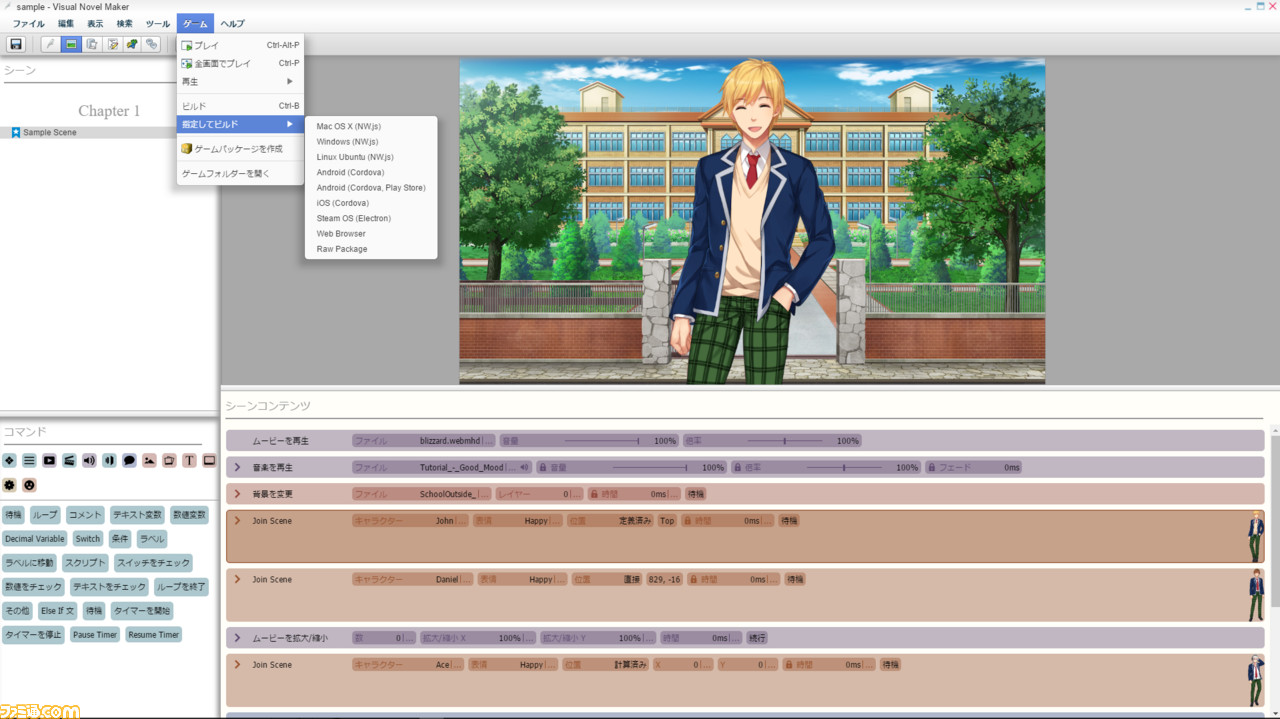The image size is (1280, 719).
Task: Toggle the time lock in John's Join Scene row
Action: 688,521
